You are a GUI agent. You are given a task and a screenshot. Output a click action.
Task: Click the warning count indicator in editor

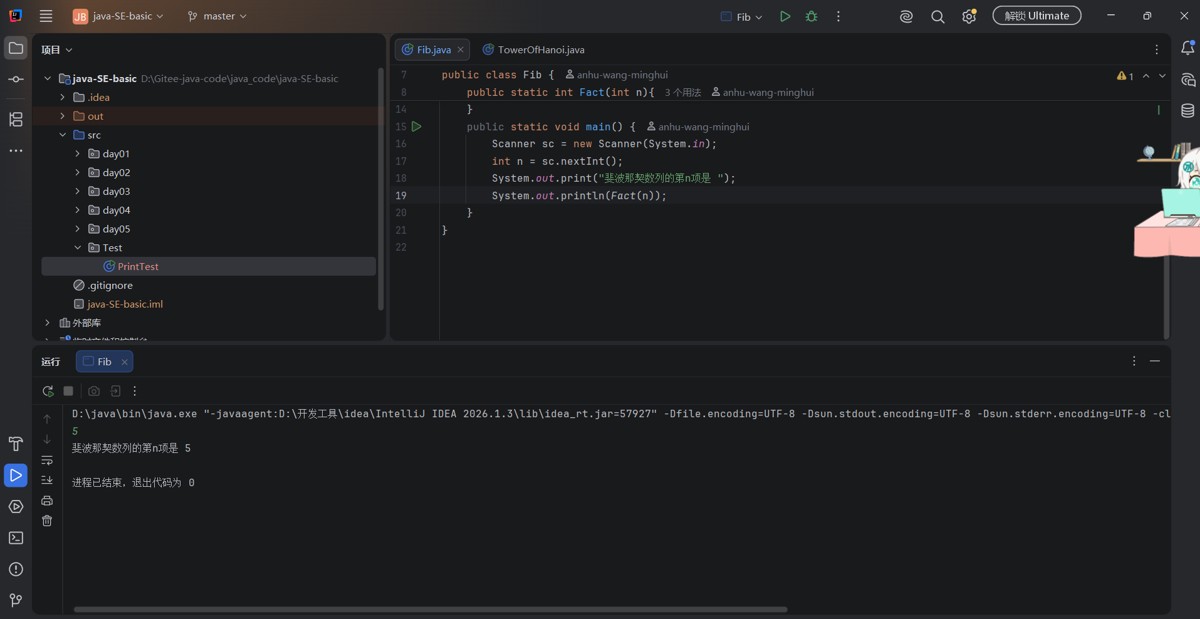[1125, 75]
